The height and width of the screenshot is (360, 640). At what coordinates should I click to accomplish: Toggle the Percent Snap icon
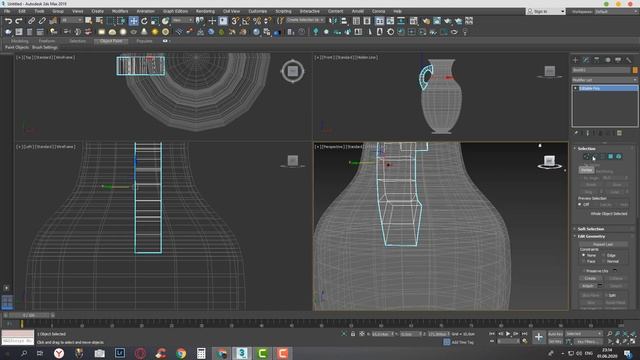click(257, 21)
